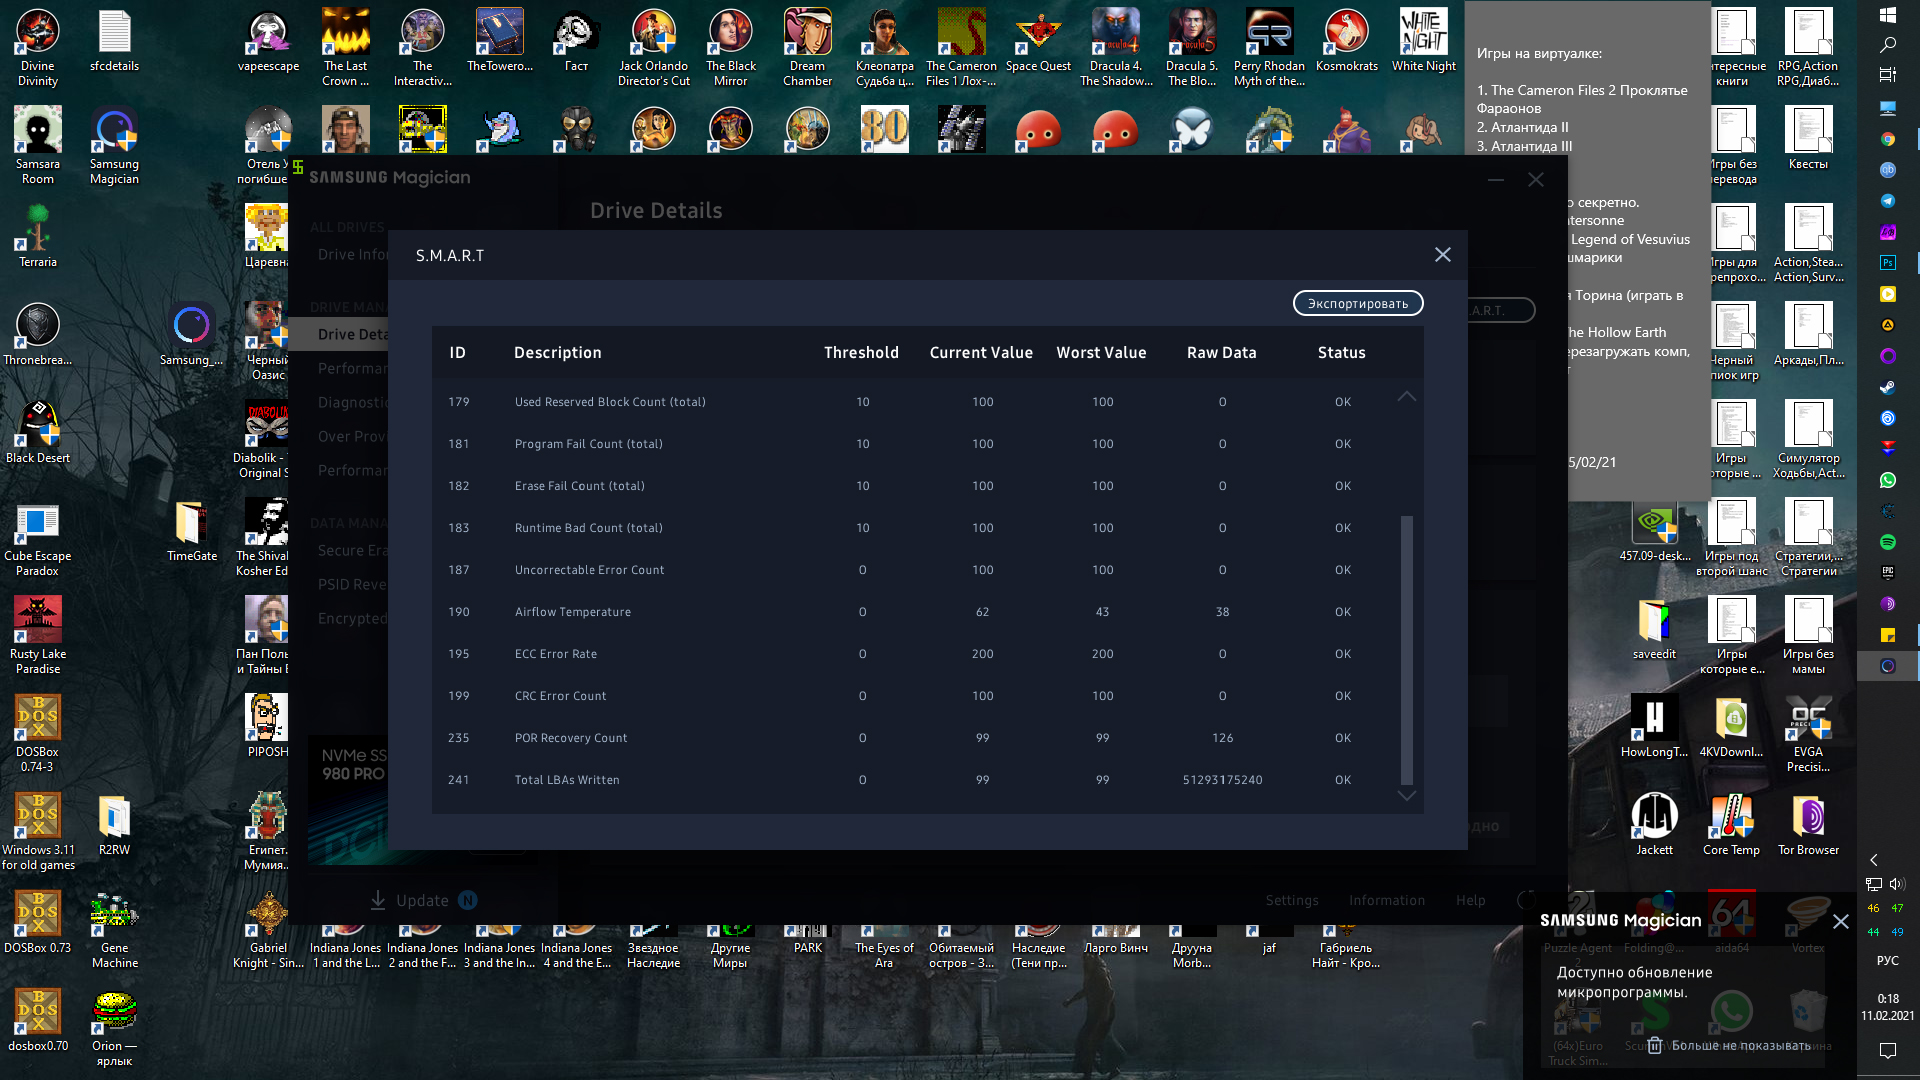The image size is (1920, 1080).
Task: Open the Gene Machine desktop icon
Action: click(x=114, y=930)
